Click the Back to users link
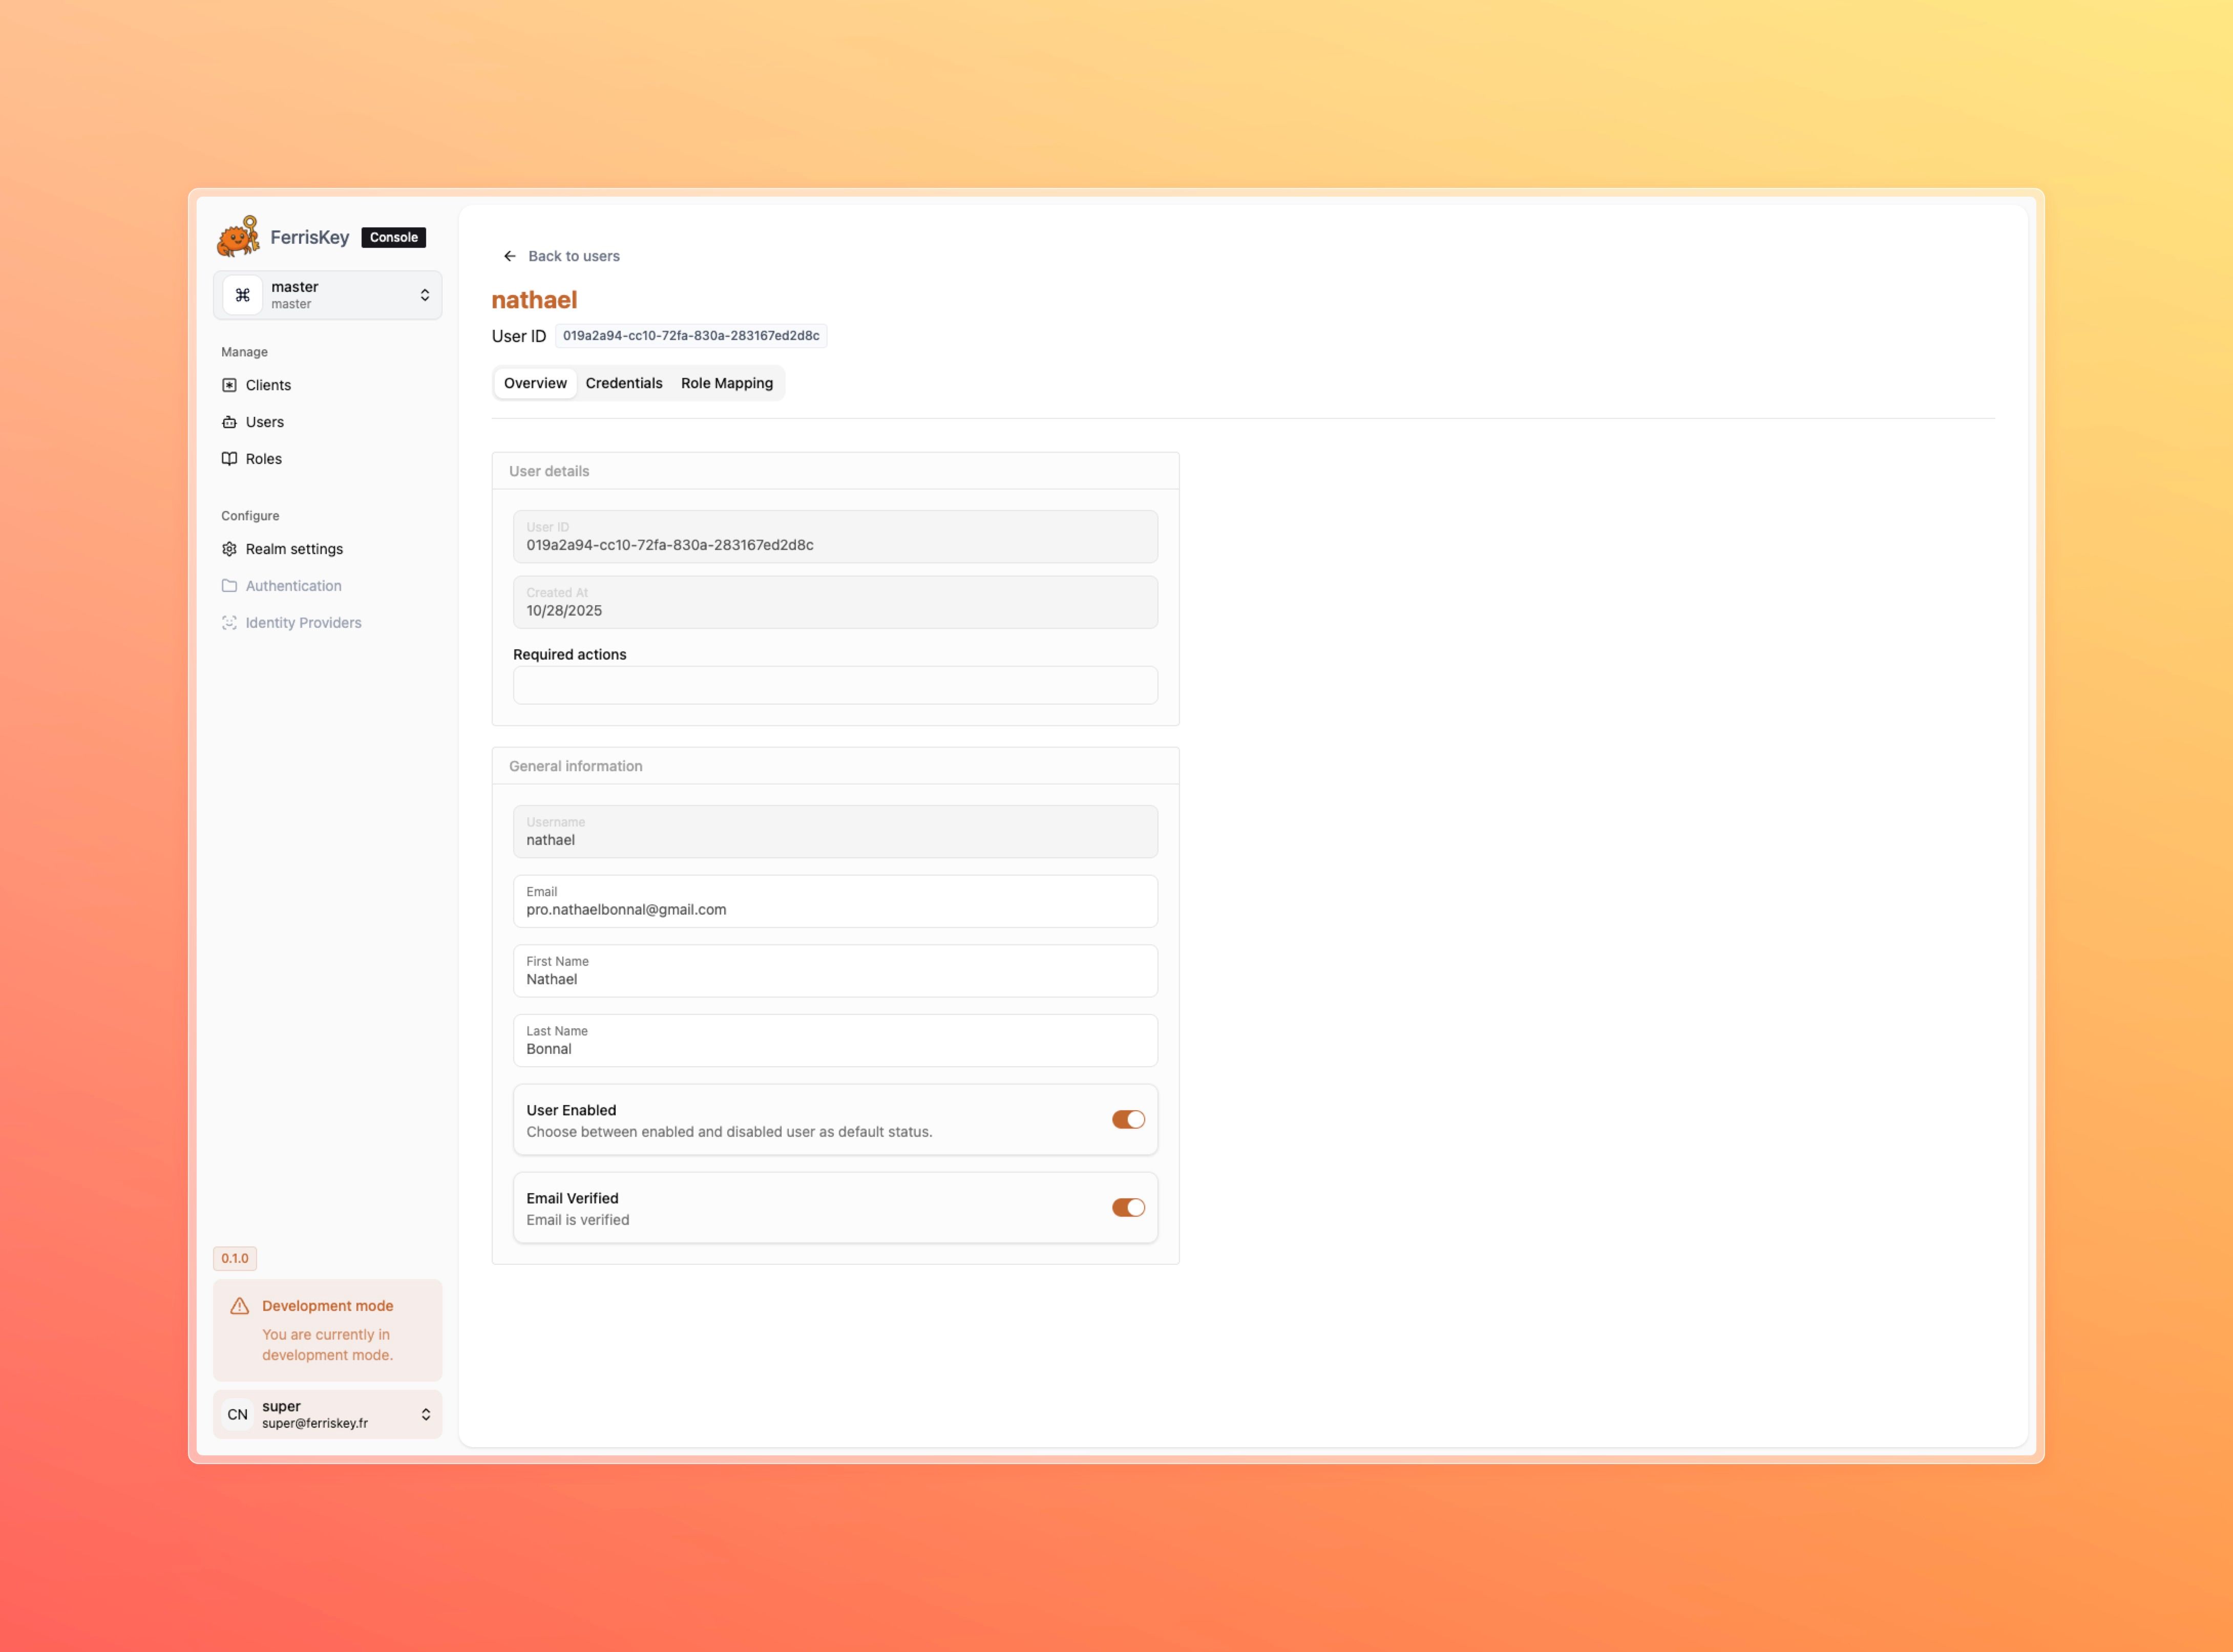2233x1652 pixels. (574, 256)
